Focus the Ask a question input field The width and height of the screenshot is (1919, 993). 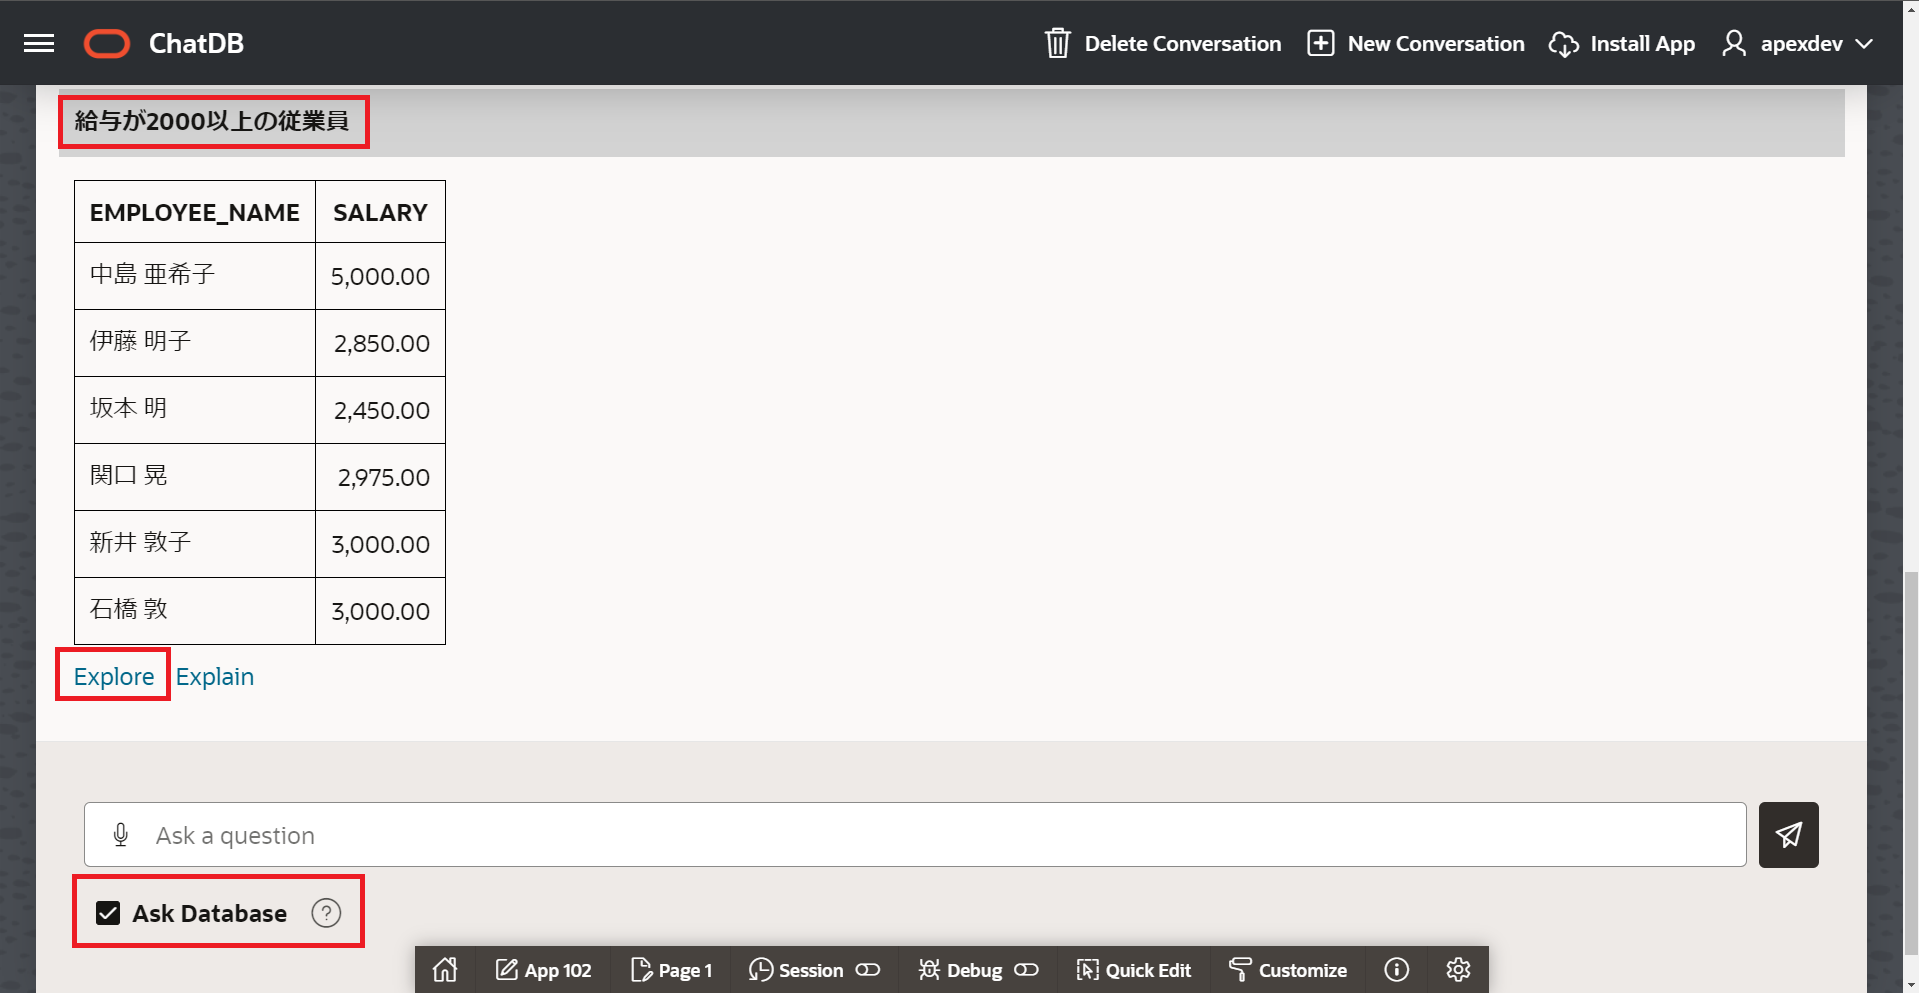click(x=915, y=835)
